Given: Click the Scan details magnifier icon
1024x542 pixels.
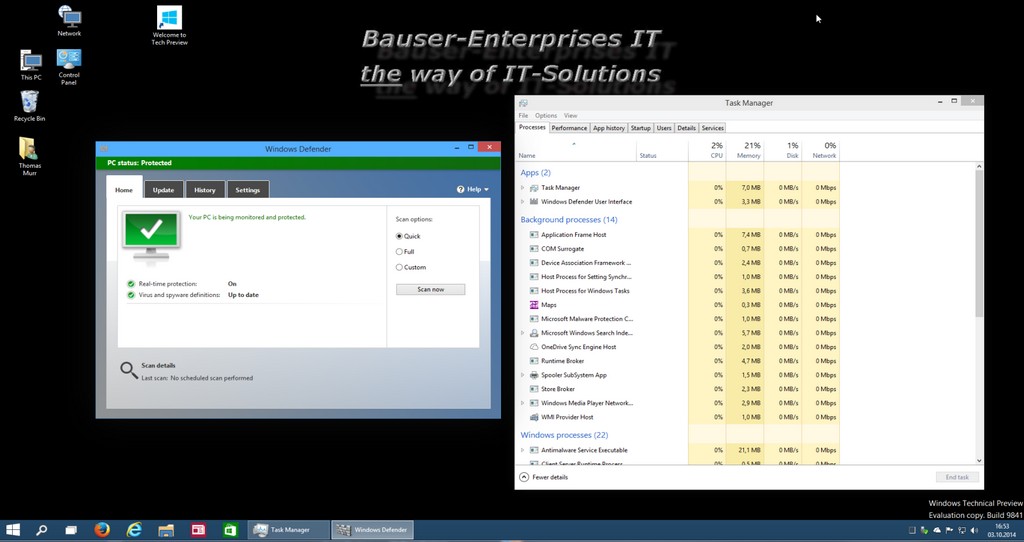Looking at the screenshot, I should [129, 370].
